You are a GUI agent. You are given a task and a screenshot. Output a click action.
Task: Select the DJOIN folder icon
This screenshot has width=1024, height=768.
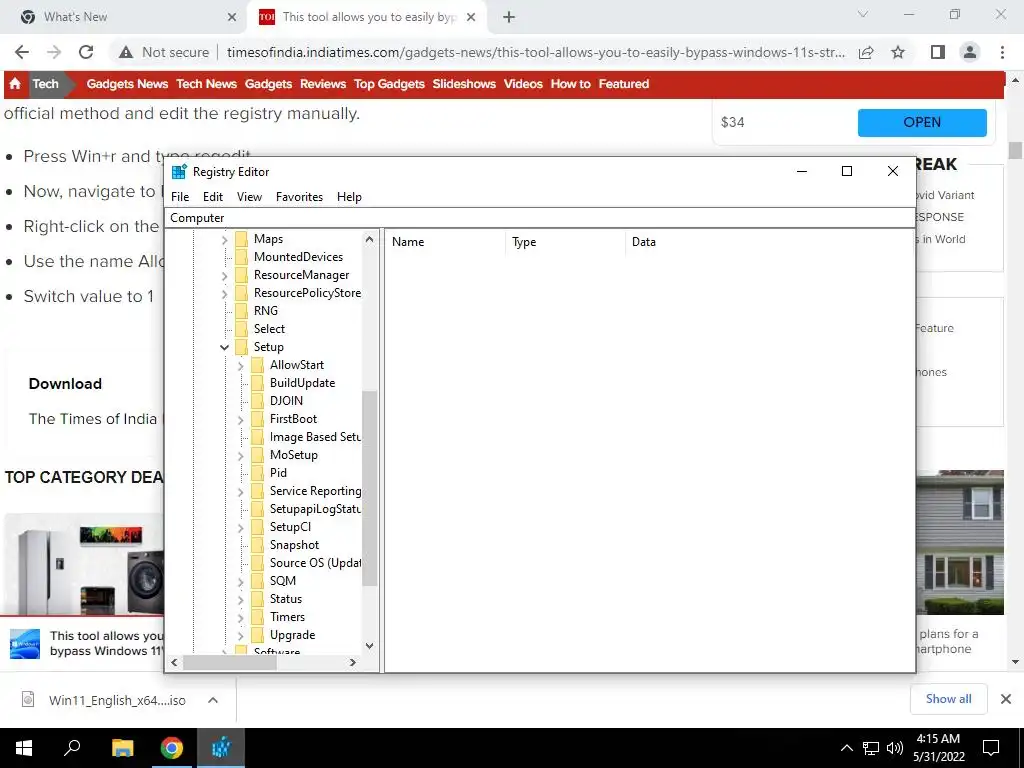click(x=257, y=401)
